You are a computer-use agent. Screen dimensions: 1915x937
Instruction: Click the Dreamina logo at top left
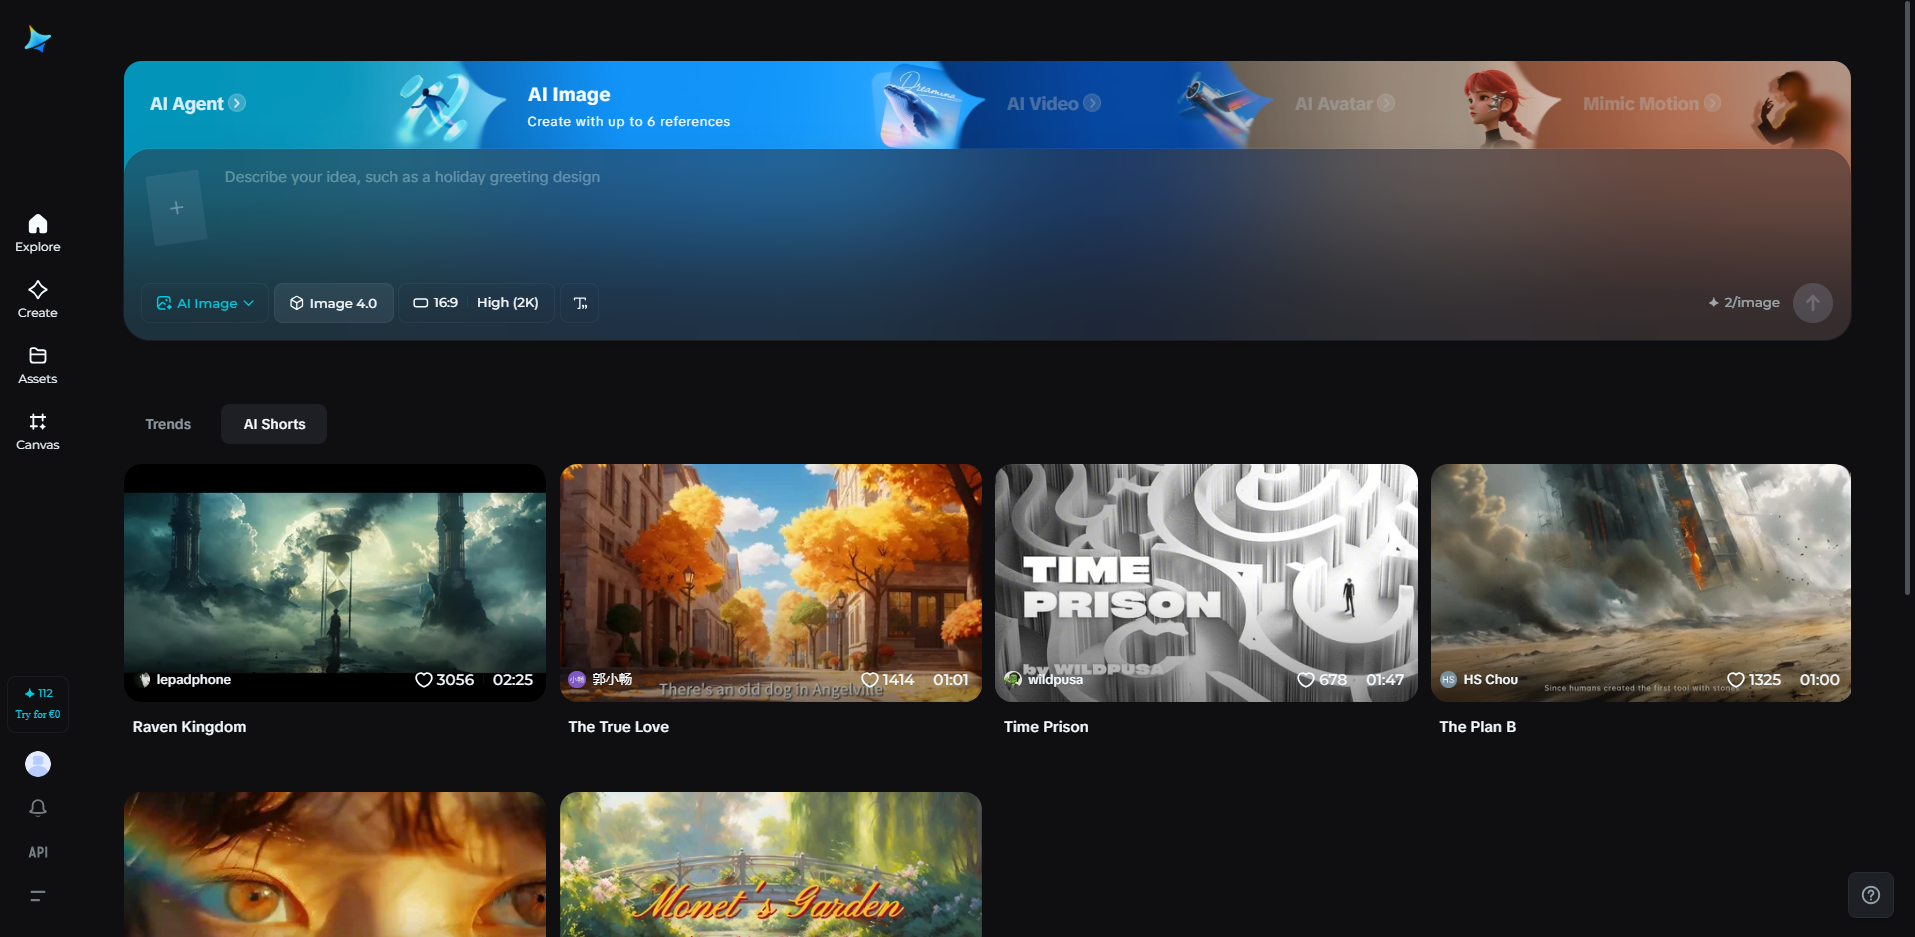pos(37,38)
